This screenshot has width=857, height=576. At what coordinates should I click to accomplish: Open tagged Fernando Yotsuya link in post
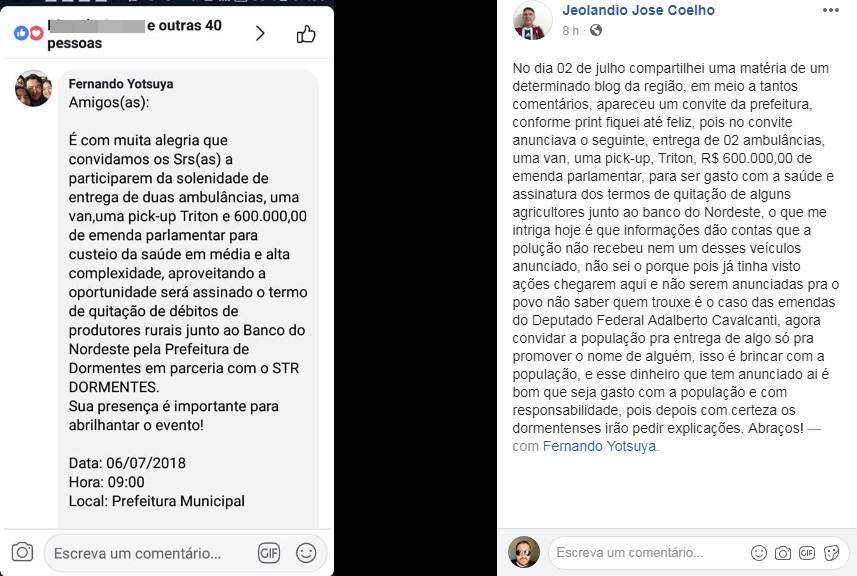pos(600,446)
